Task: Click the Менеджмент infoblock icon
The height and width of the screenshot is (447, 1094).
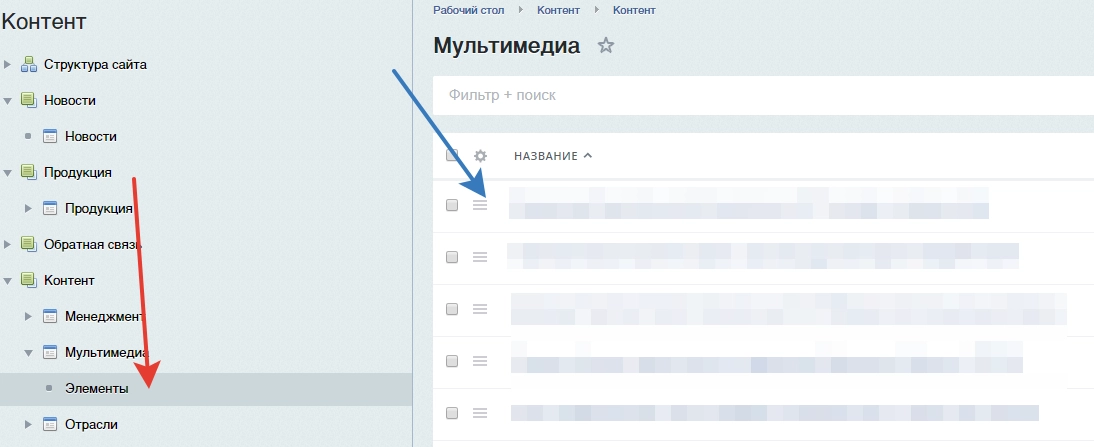Action: (50, 317)
